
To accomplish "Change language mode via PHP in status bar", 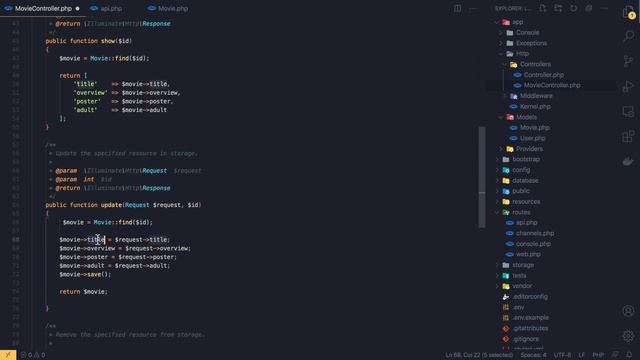I will [x=598, y=355].
